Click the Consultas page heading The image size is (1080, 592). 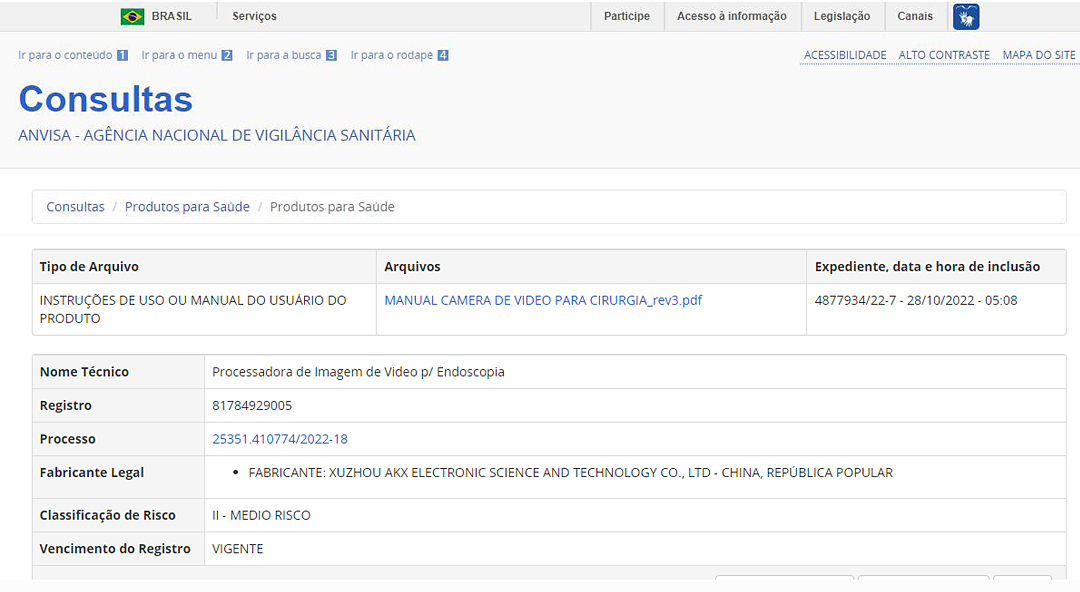tap(106, 99)
